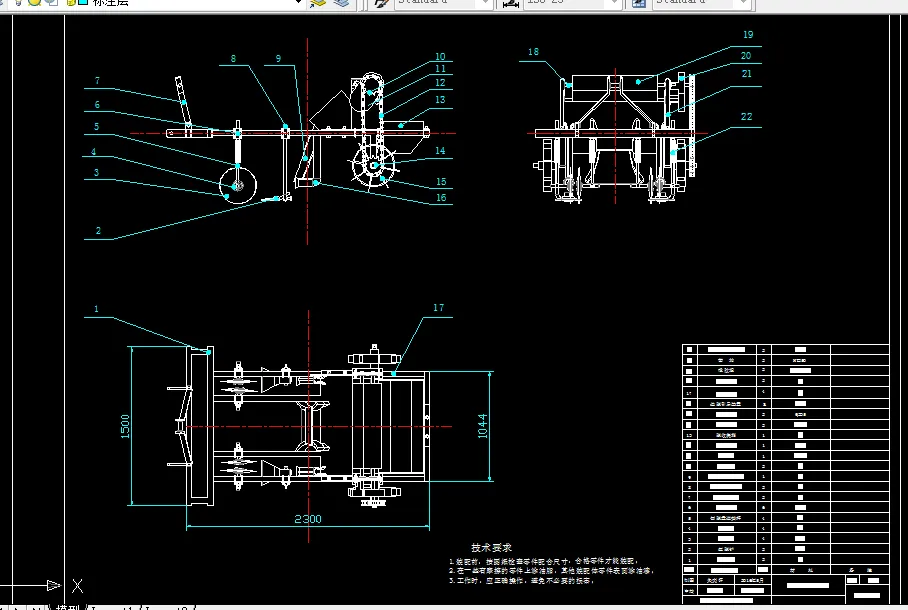The height and width of the screenshot is (610, 908).
Task: Select part callout number 2
Action: click(98, 231)
